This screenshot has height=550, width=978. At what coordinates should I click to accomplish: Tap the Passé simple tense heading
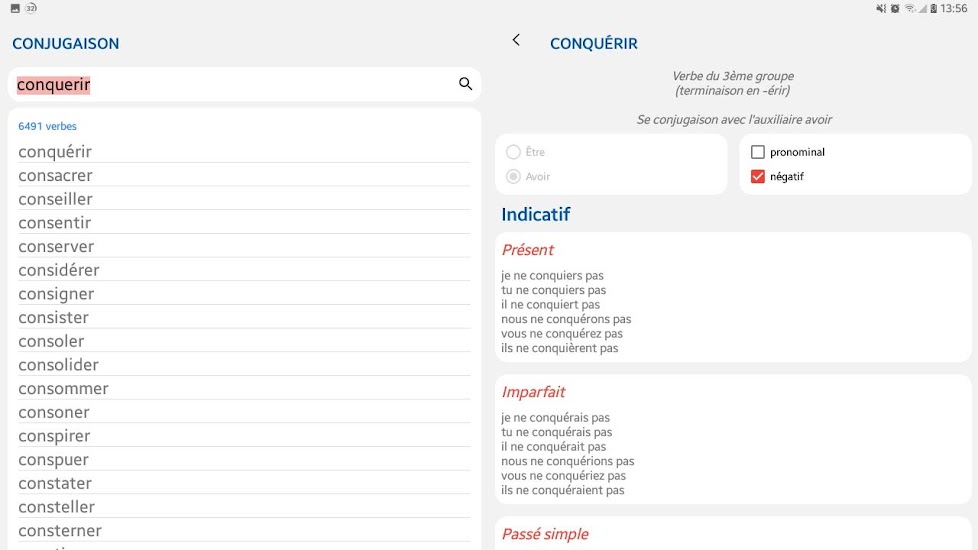[x=545, y=534]
